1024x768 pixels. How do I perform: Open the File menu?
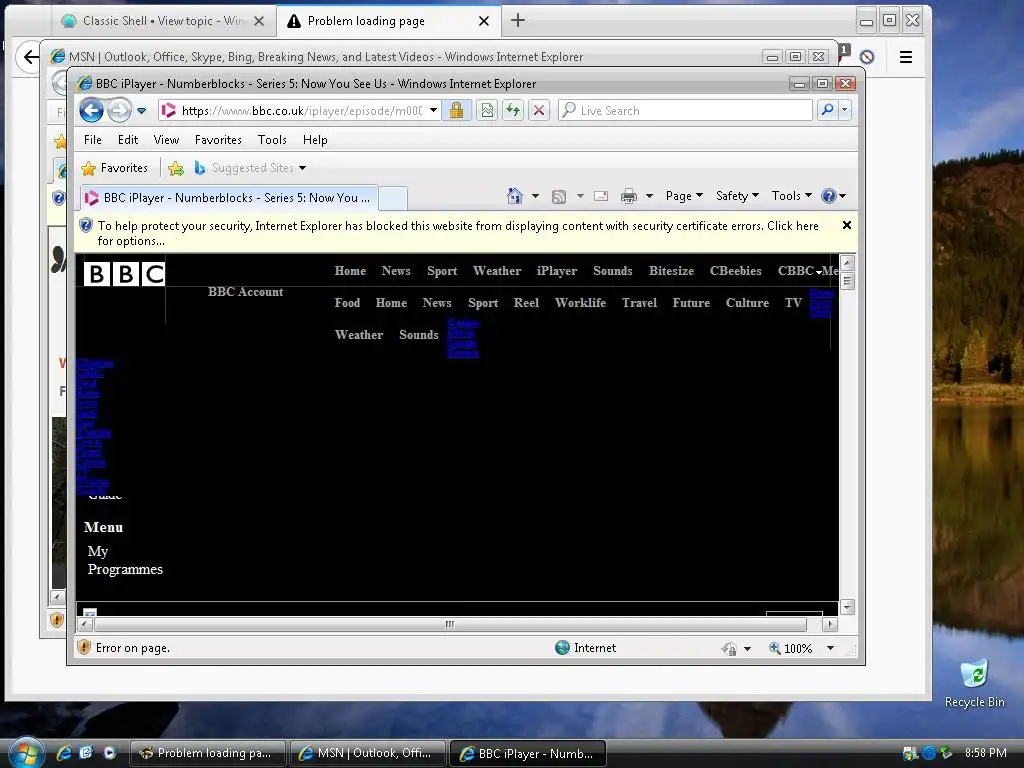[x=93, y=140]
